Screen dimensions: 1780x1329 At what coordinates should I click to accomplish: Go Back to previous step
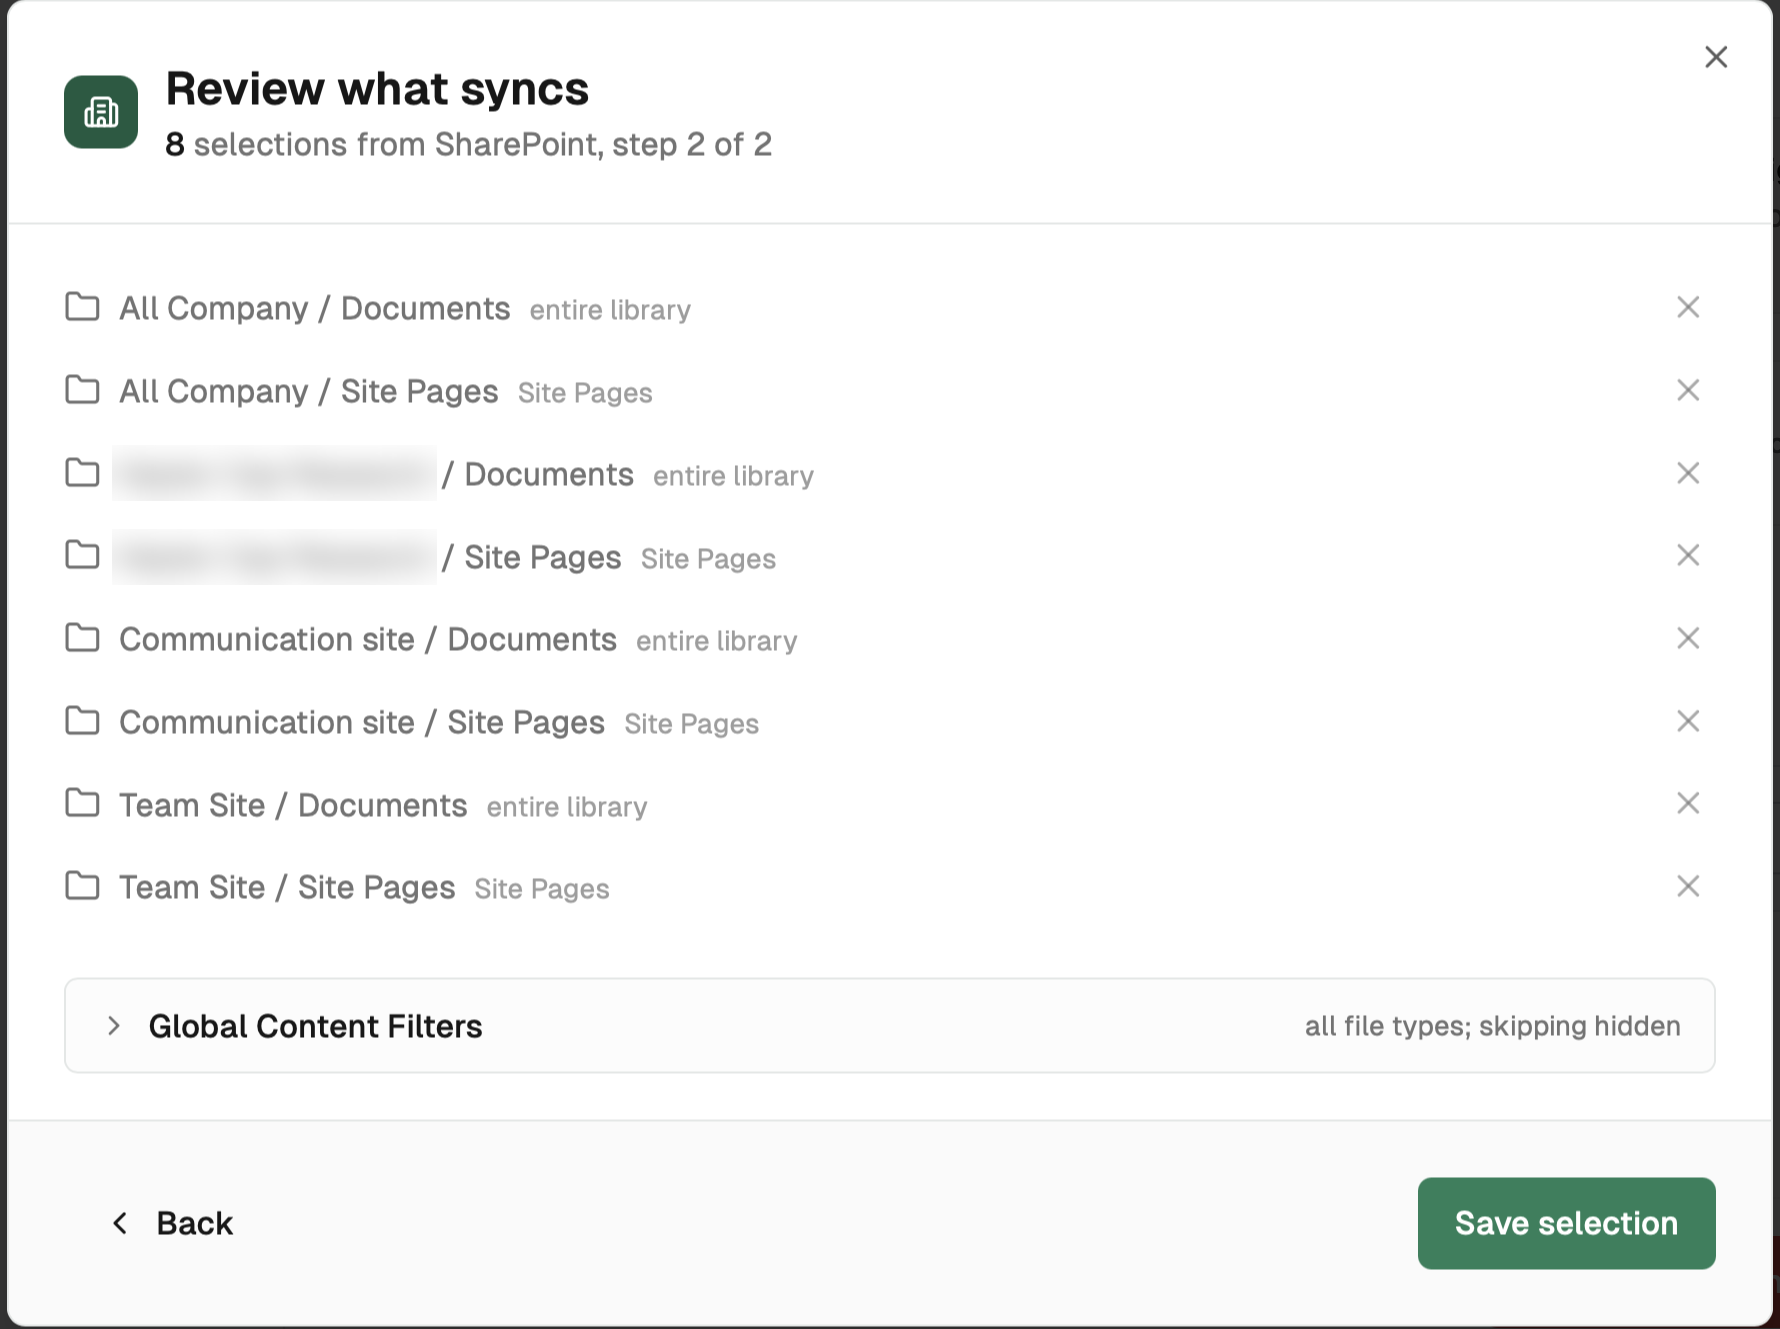[x=172, y=1223]
